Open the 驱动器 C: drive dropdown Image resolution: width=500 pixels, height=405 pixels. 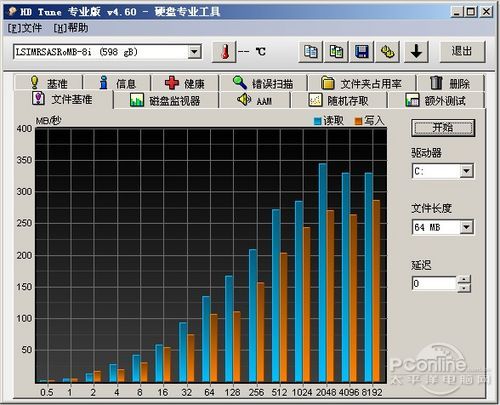point(466,171)
